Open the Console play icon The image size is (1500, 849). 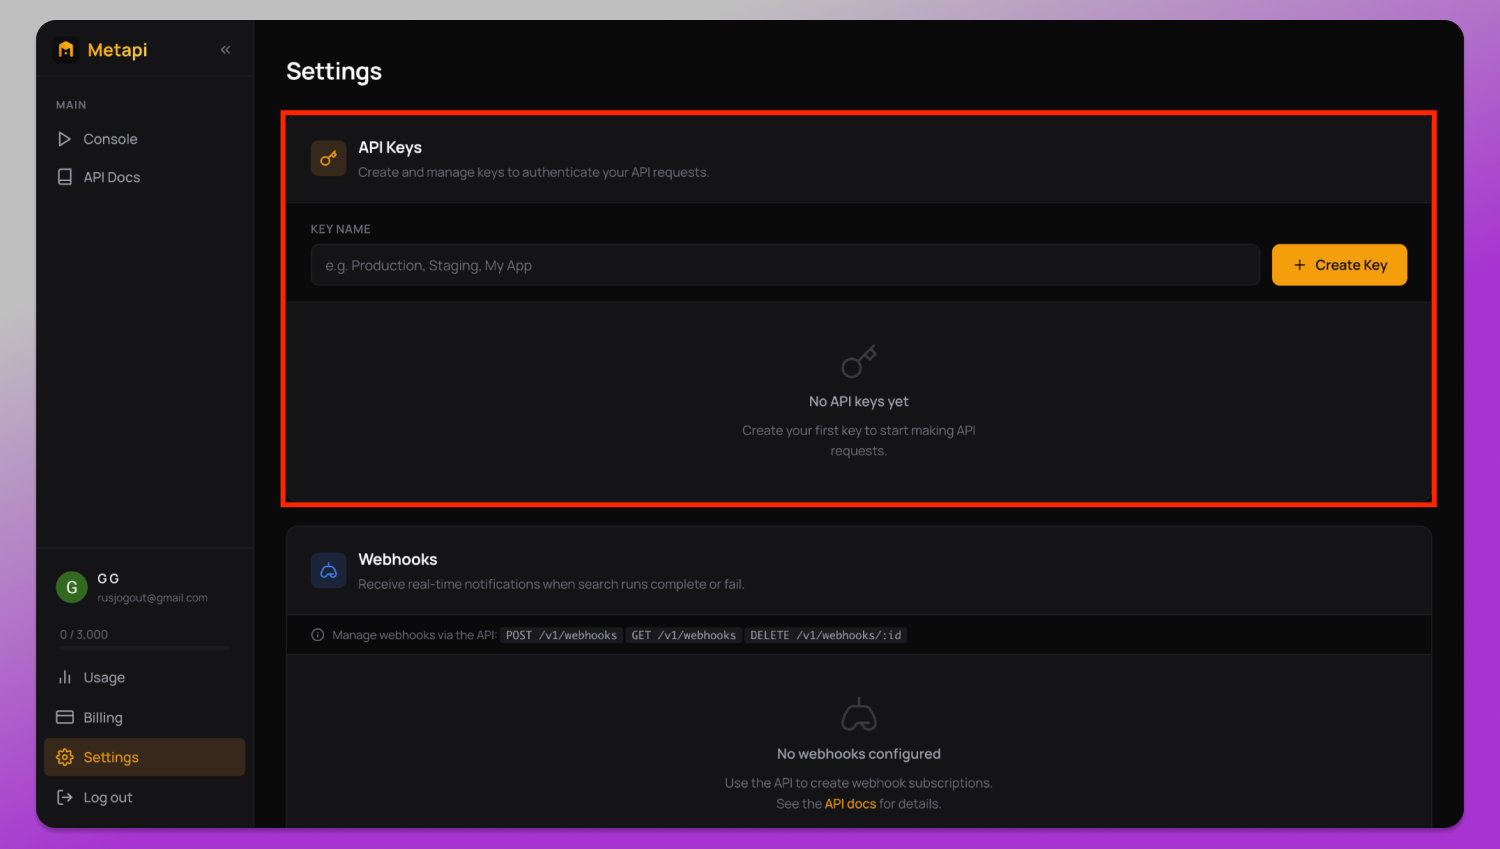point(65,139)
